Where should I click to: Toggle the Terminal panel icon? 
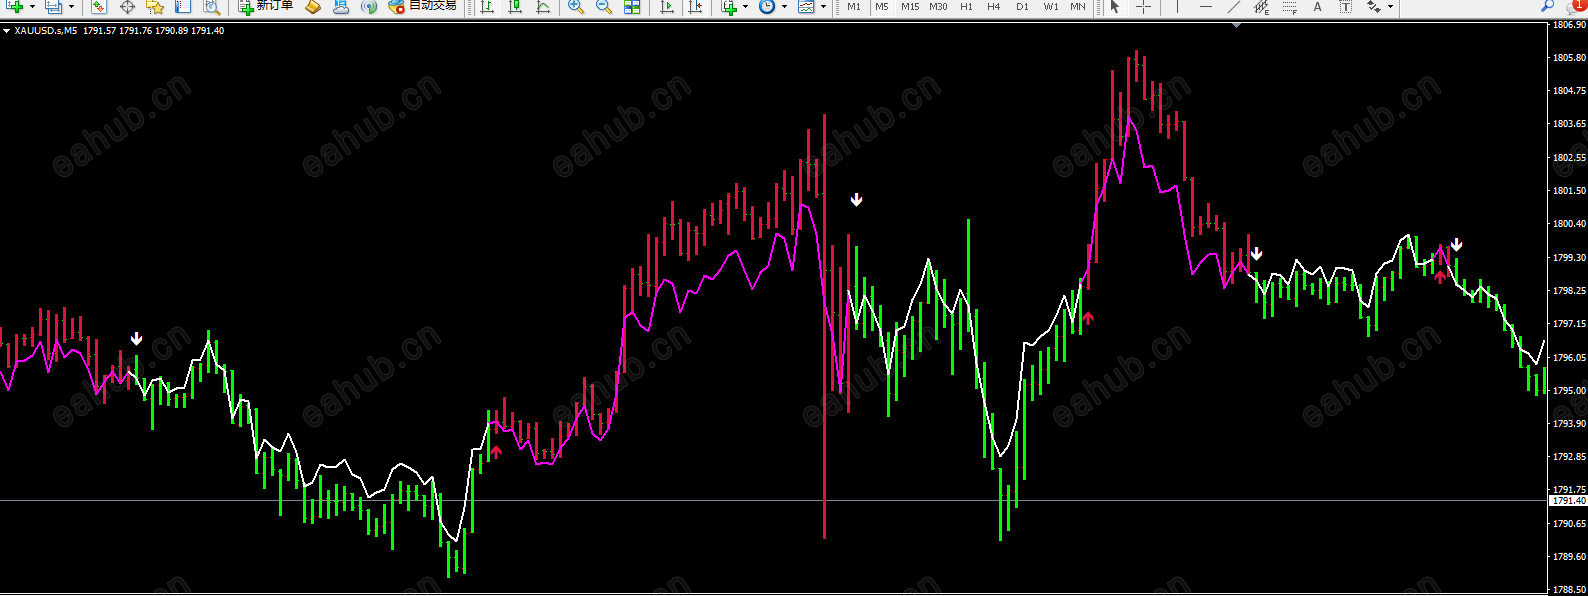[183, 6]
